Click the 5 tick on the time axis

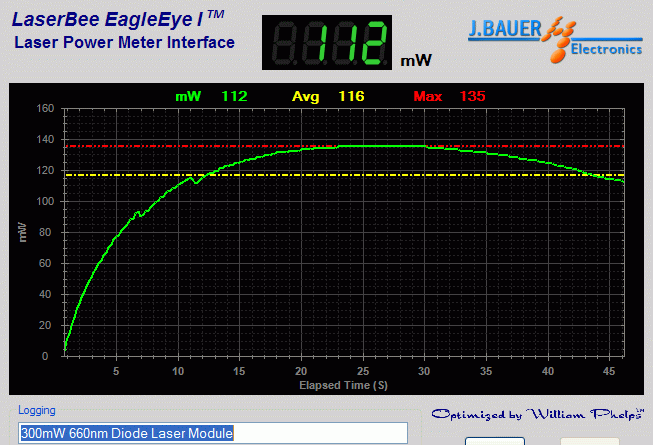[116, 371]
